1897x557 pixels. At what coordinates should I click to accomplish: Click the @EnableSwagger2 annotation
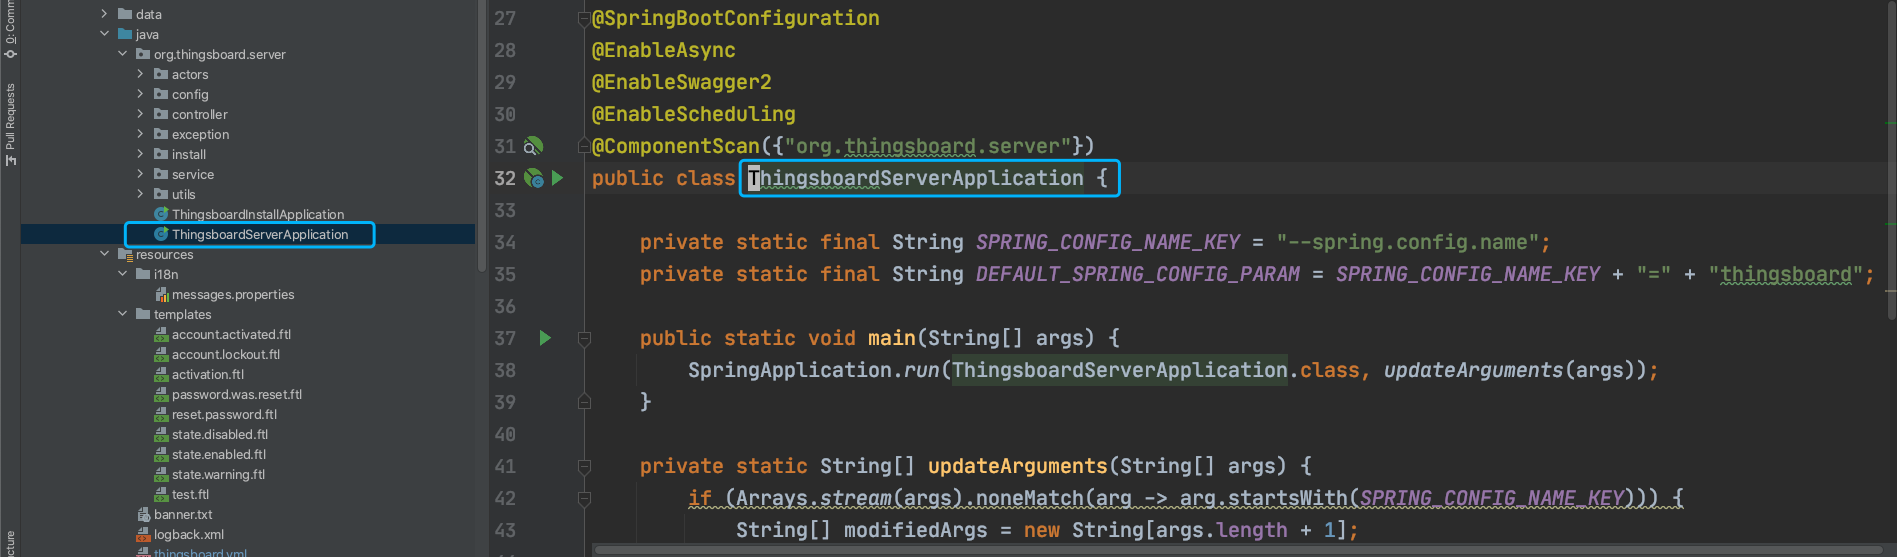click(682, 82)
